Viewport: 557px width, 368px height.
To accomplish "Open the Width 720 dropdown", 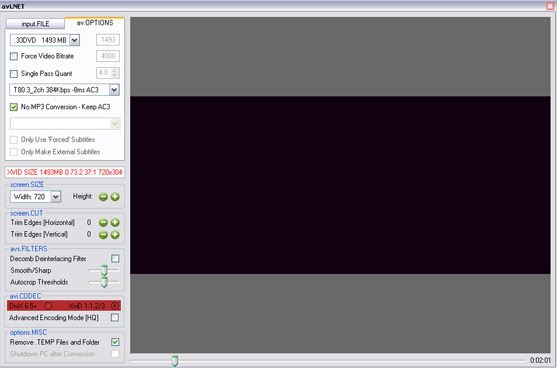I will tap(56, 196).
